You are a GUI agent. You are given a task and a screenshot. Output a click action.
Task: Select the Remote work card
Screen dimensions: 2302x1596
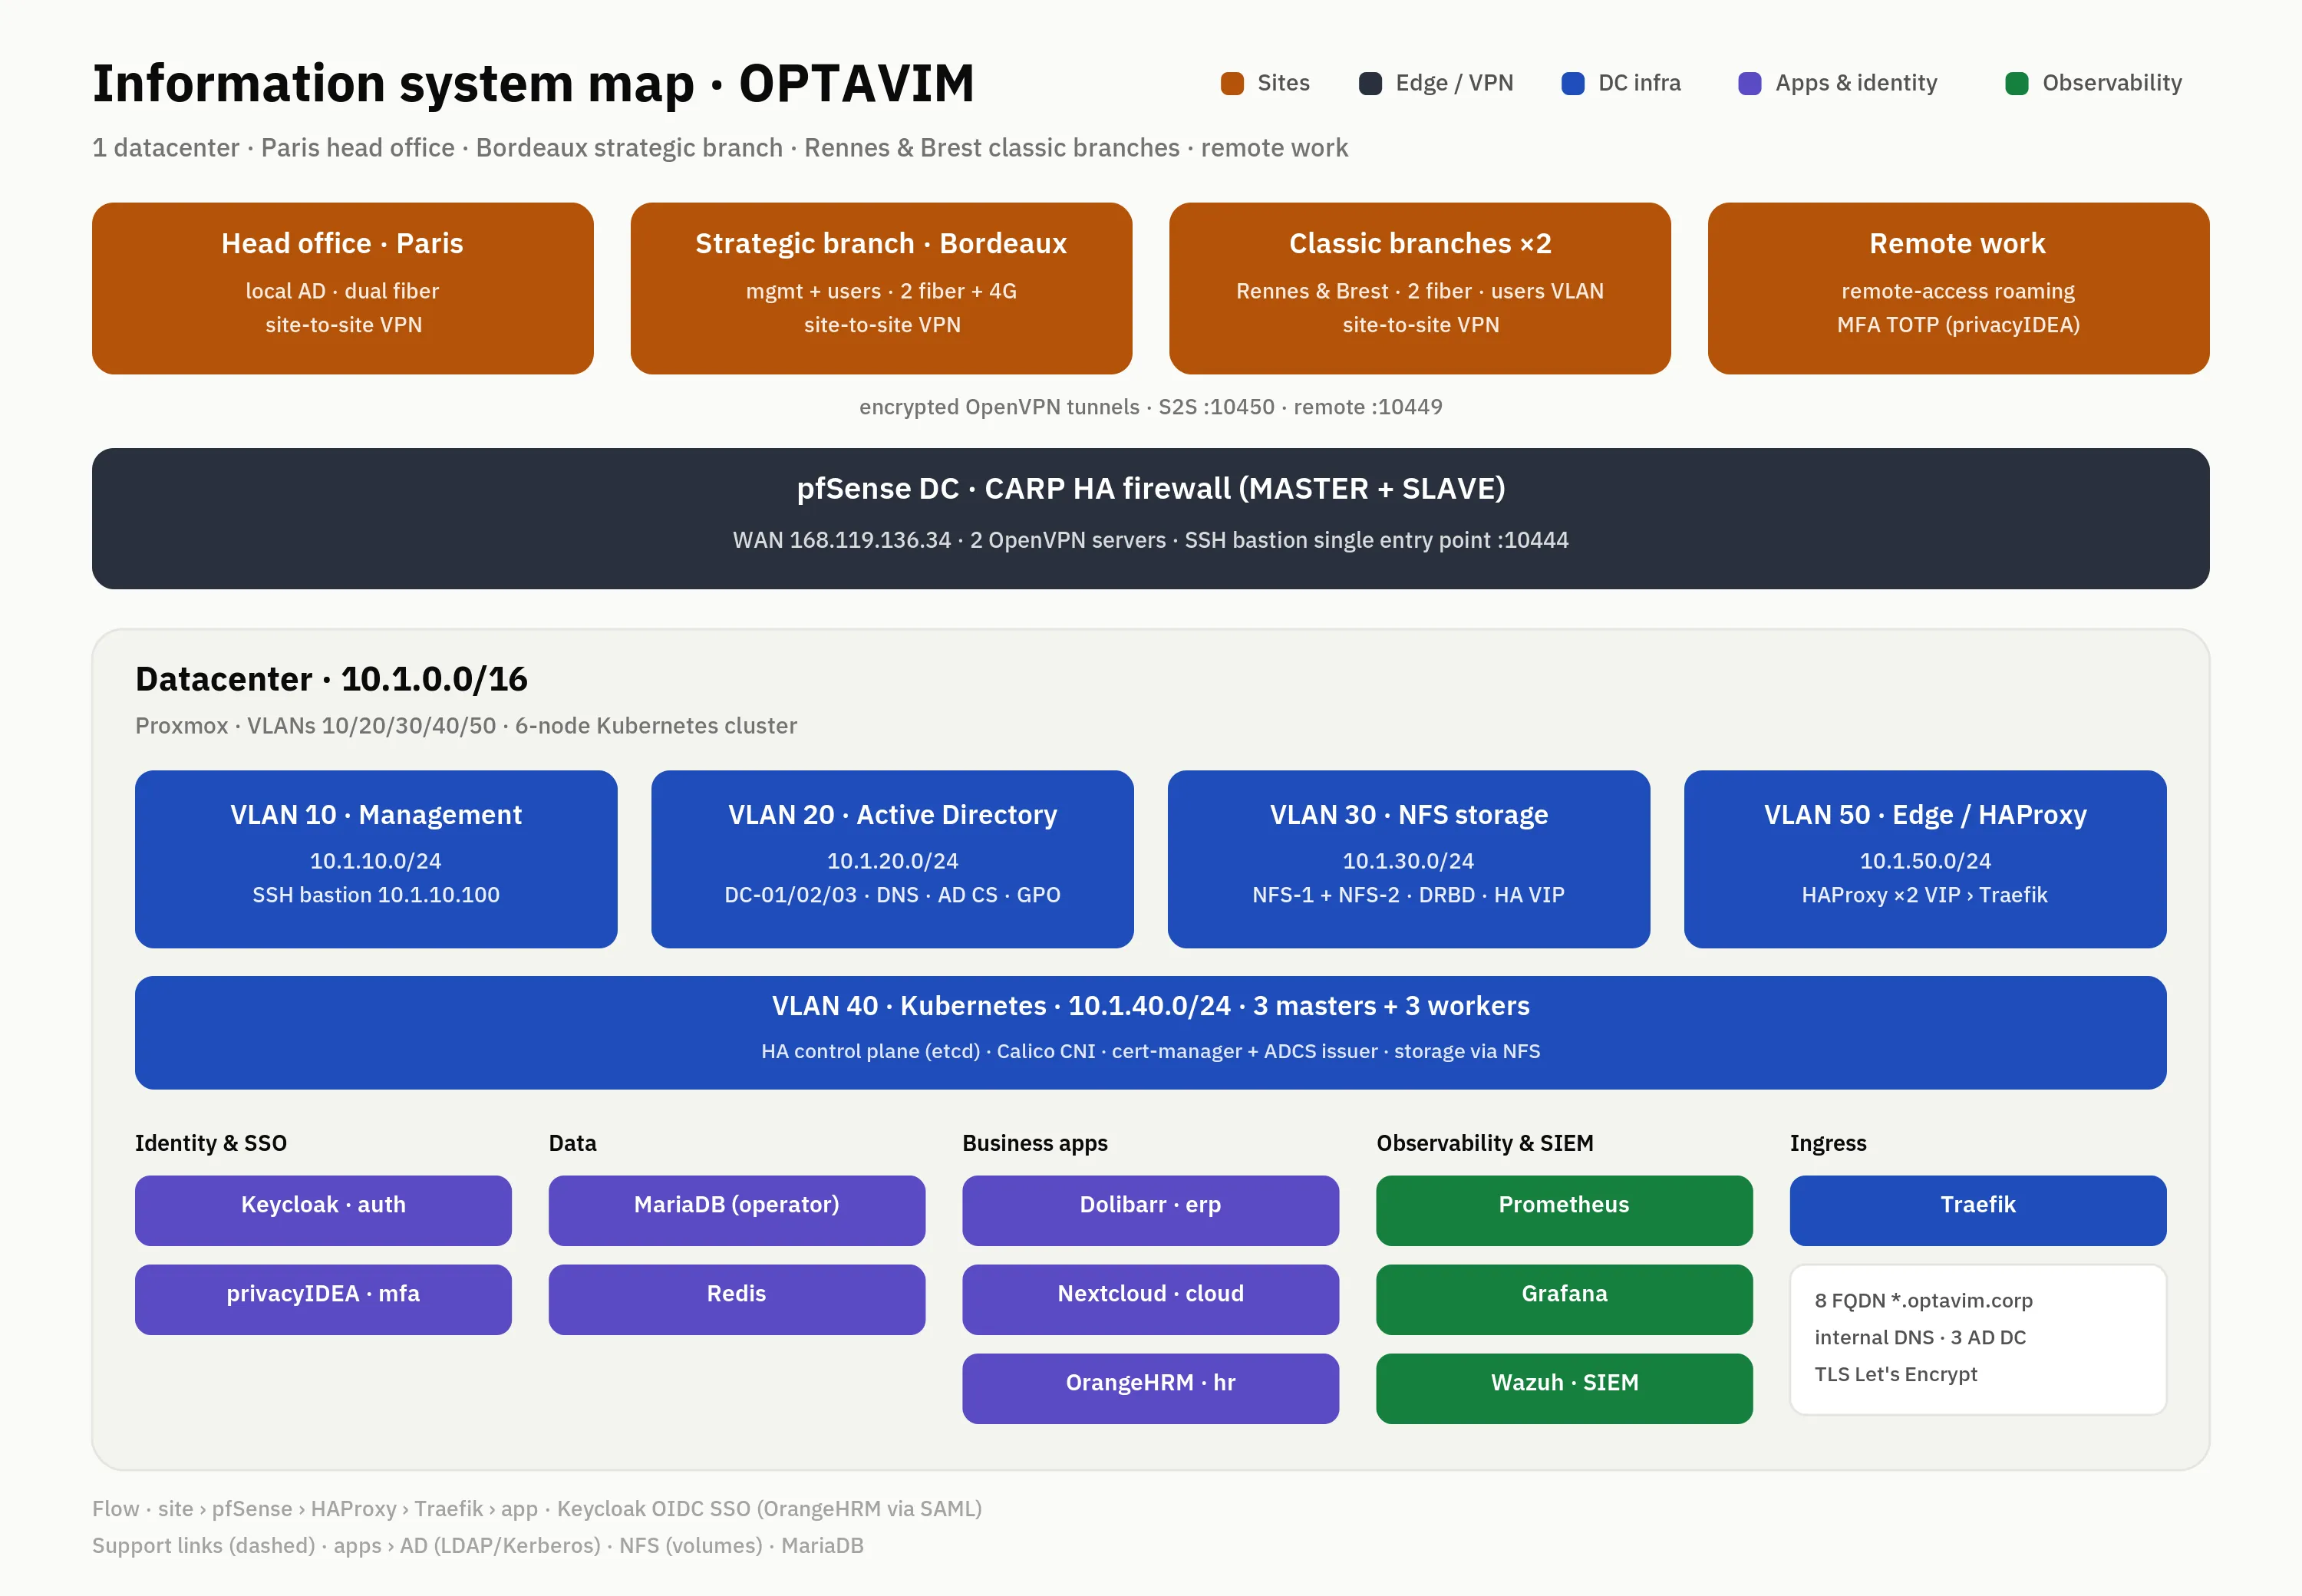point(1958,288)
